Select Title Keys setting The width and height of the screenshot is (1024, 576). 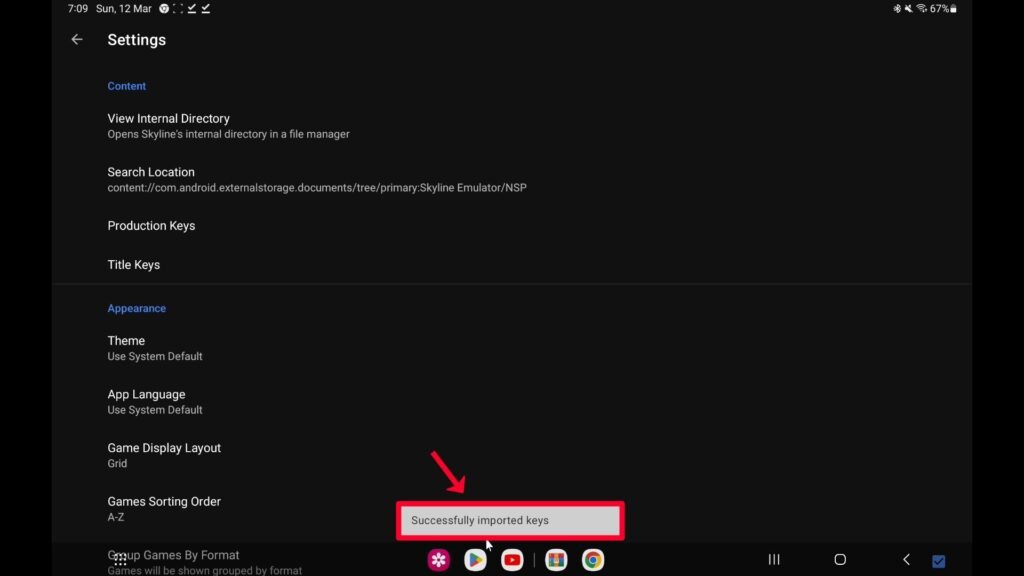134,265
